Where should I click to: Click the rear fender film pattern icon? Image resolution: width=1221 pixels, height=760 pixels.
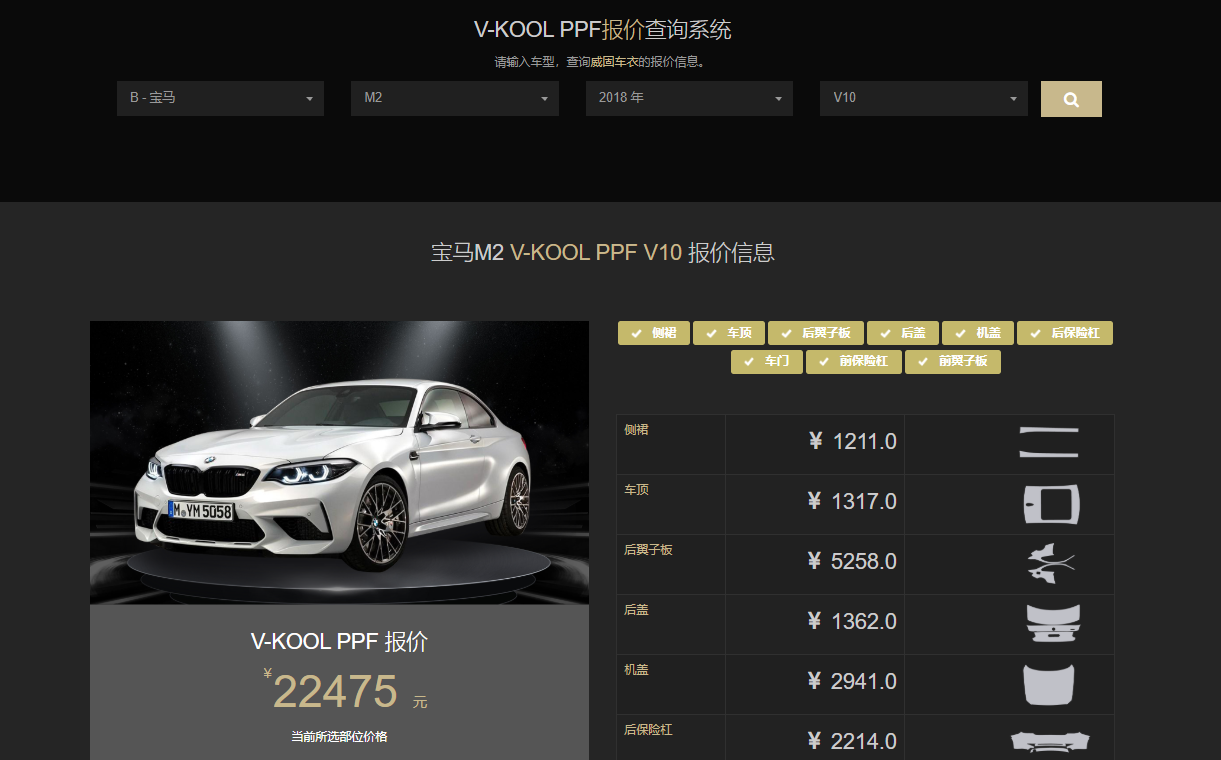(1051, 563)
